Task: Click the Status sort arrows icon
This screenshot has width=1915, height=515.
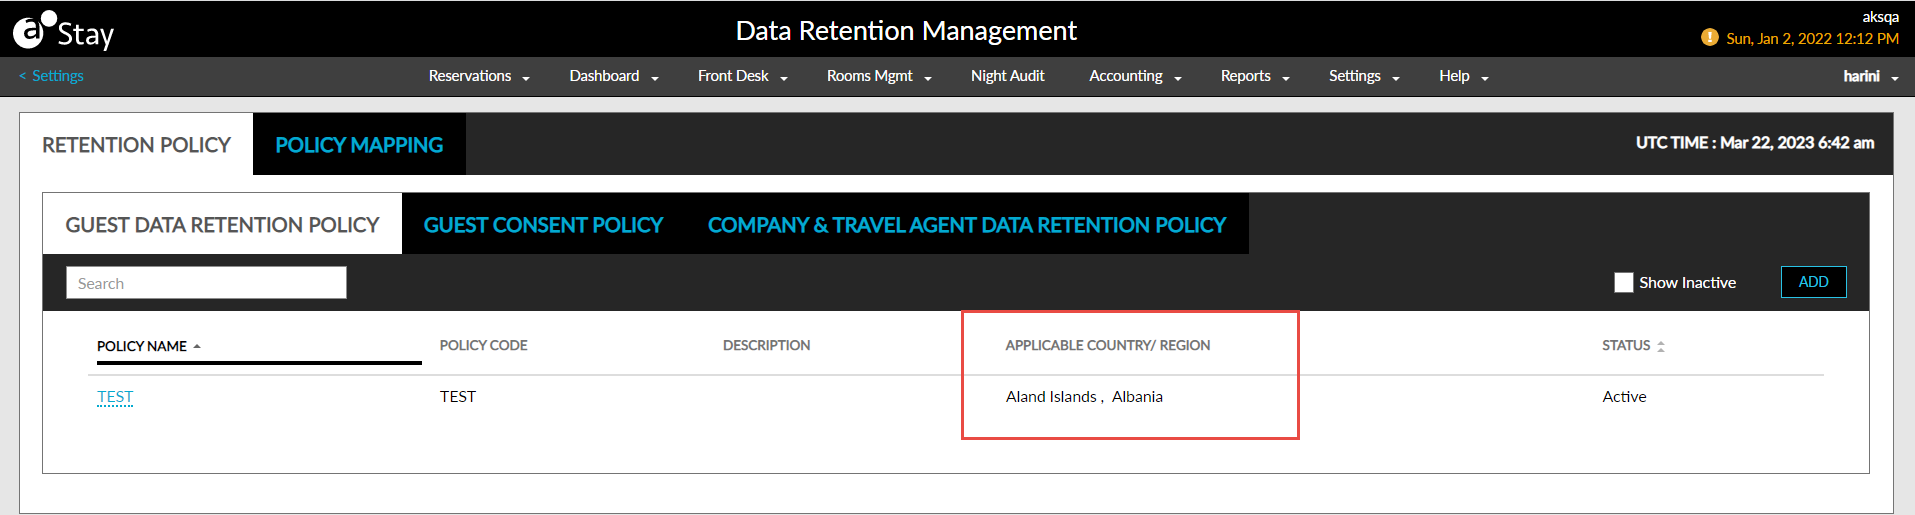Action: (1661, 346)
